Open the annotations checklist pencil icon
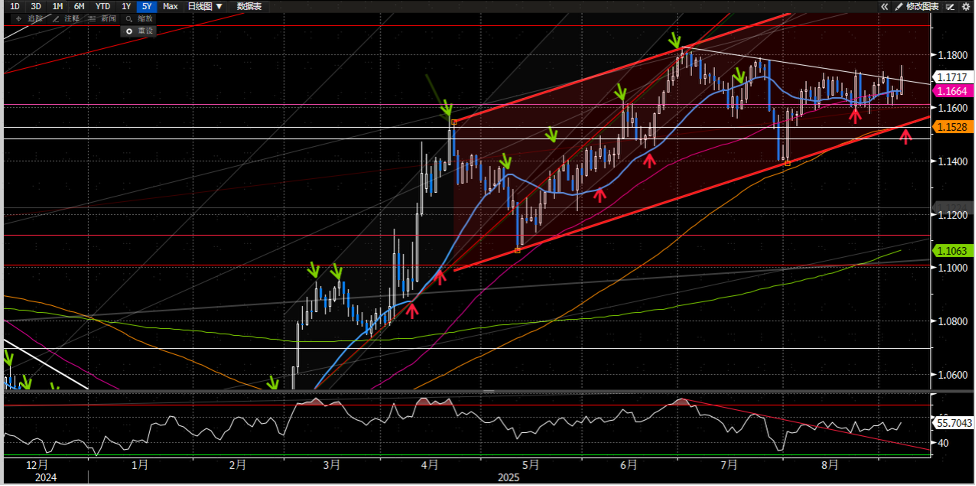Image resolution: width=976 pixels, height=486 pixels. pos(950,6)
